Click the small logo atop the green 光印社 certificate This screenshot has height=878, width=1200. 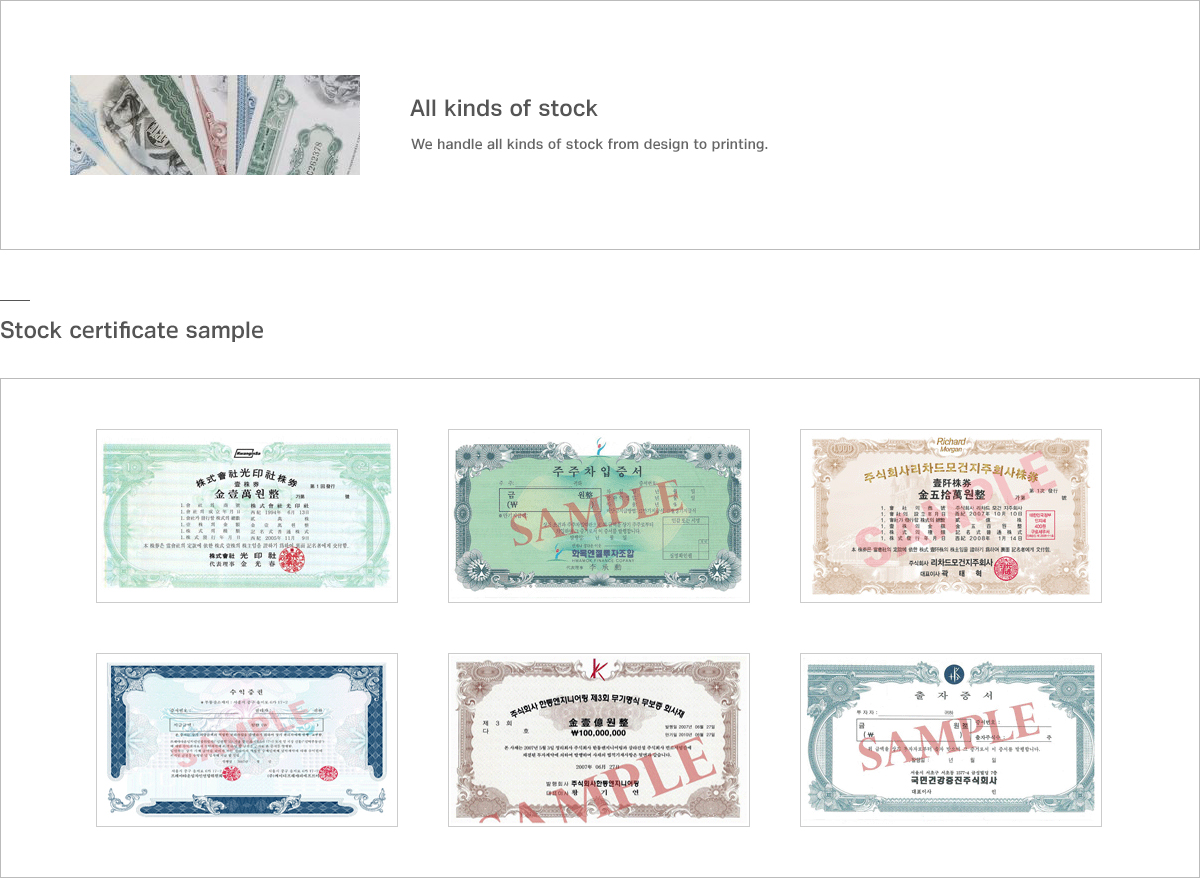point(247,451)
